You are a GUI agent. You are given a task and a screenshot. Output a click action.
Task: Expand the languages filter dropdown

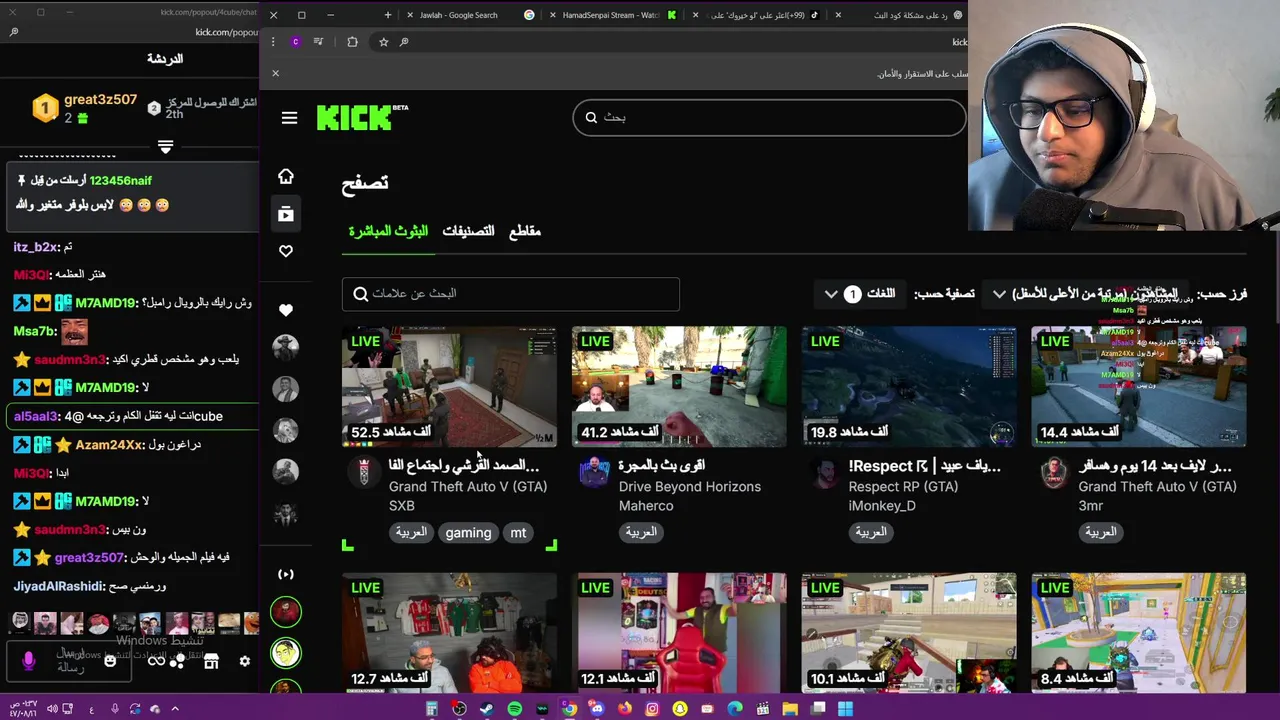click(860, 294)
